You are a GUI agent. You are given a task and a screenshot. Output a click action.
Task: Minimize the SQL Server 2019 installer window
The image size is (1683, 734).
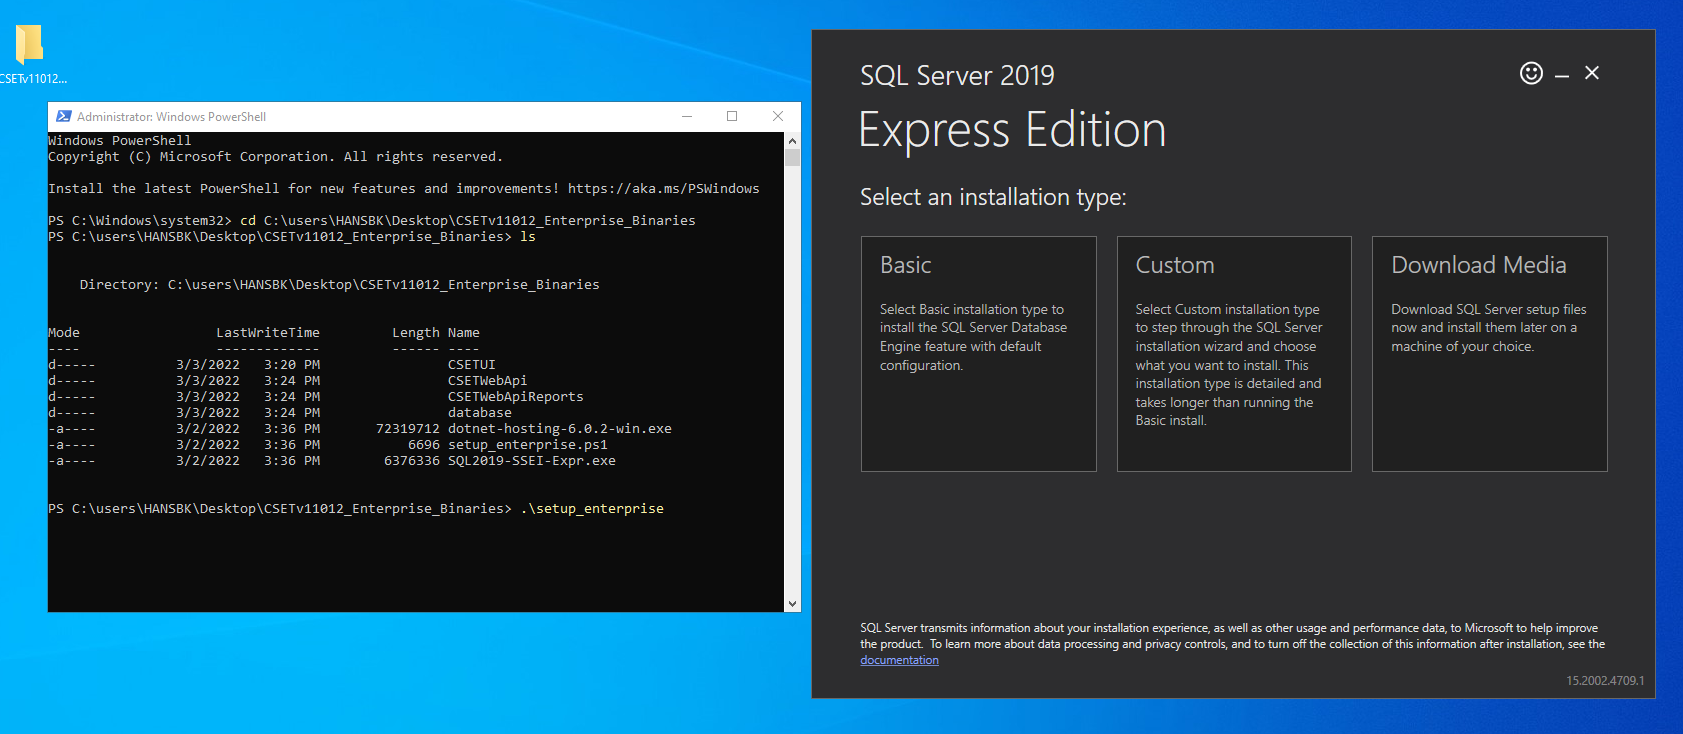(x=1562, y=76)
